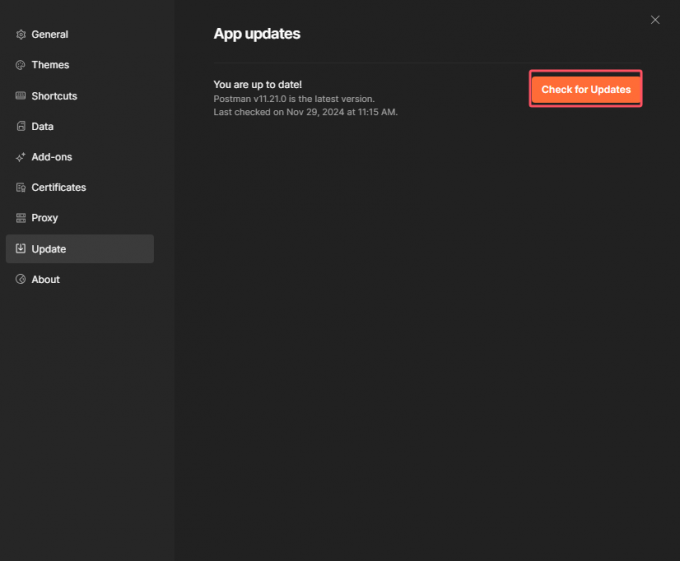Viewport: 680px width, 561px height.
Task: Select the Update tab
Action: point(80,249)
